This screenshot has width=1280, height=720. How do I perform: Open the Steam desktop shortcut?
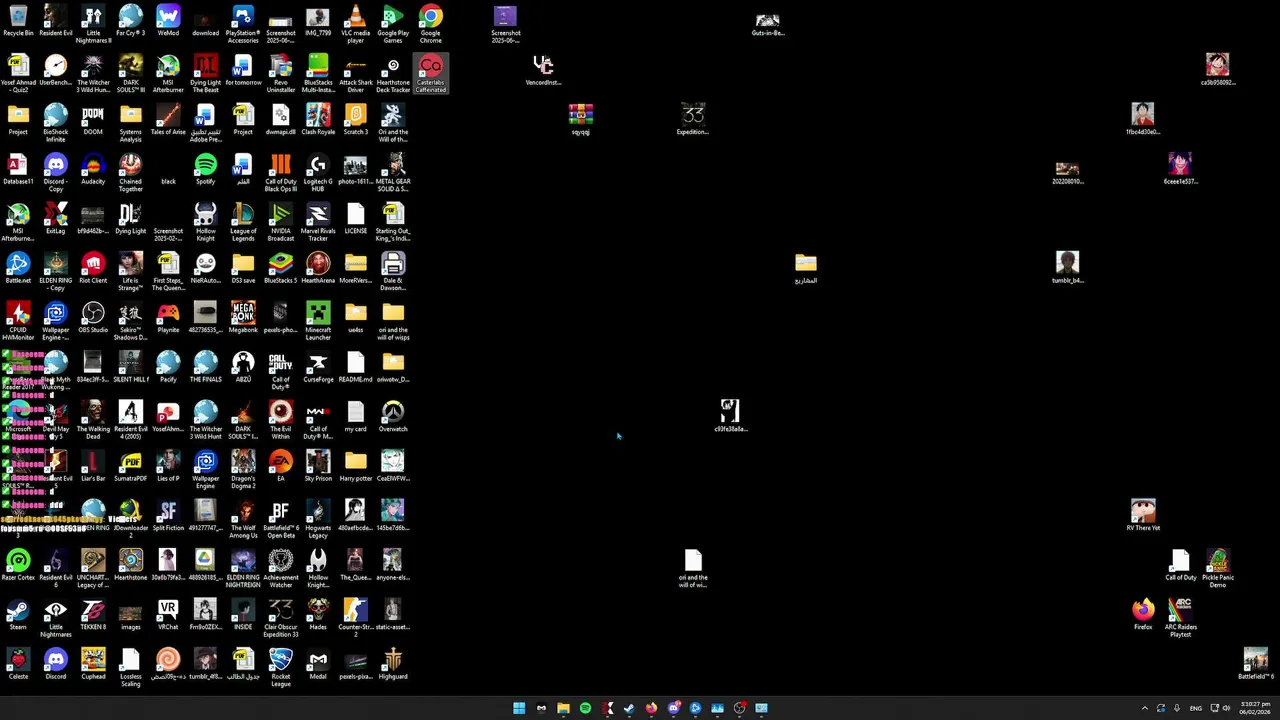click(x=18, y=613)
